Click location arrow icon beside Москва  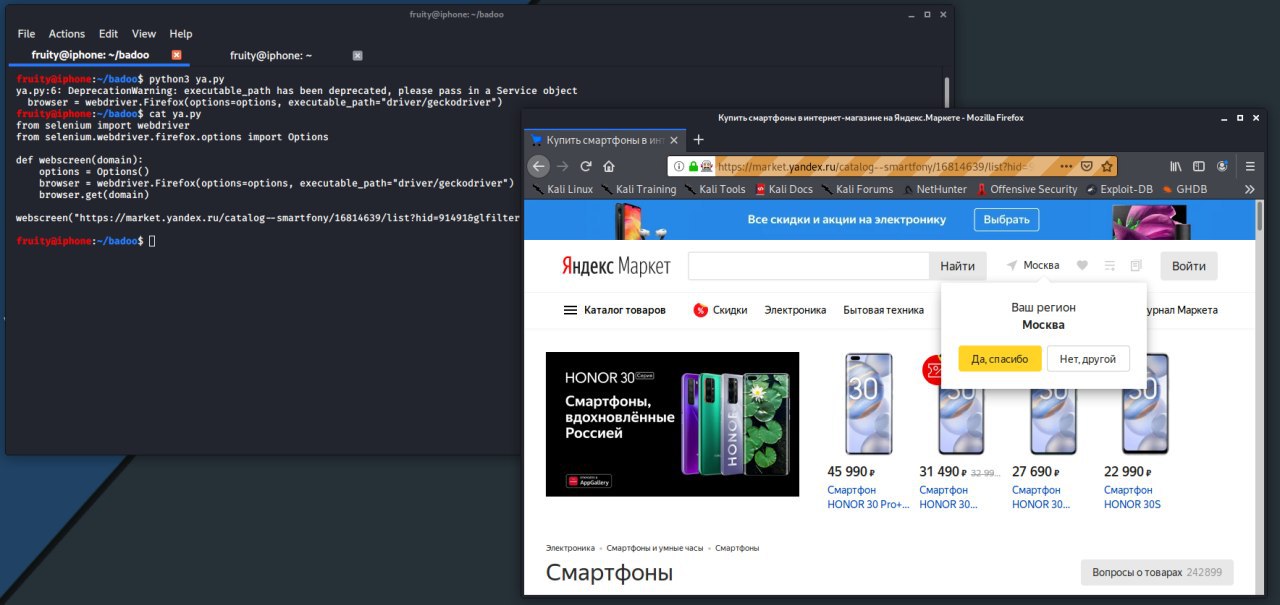click(x=1012, y=266)
